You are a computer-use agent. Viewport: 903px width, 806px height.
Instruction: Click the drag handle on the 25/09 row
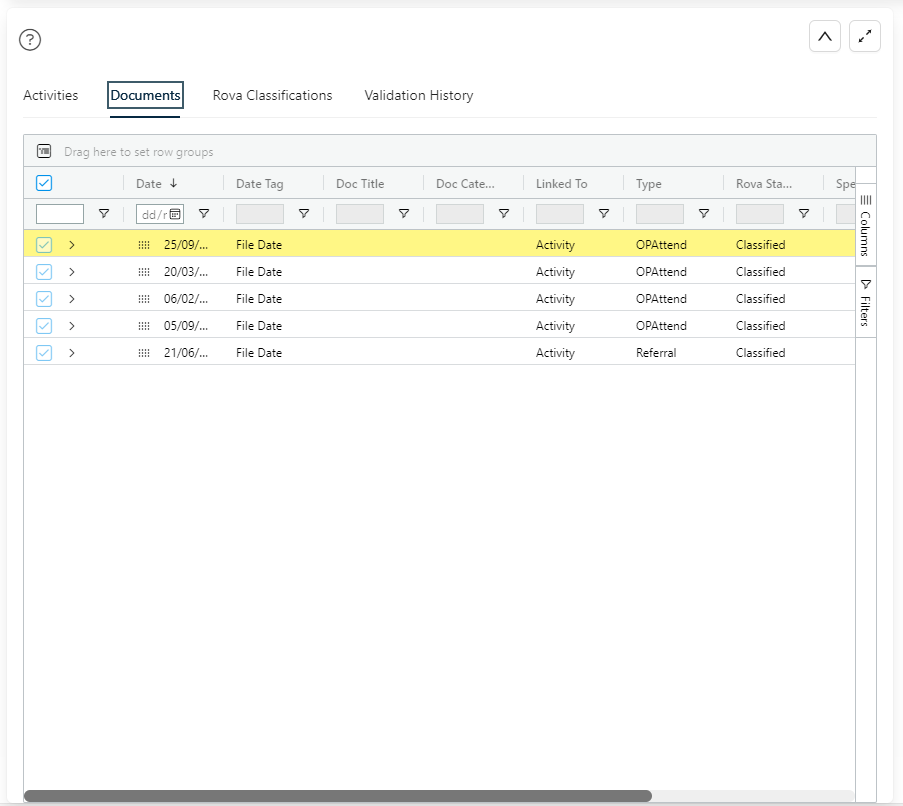pyautogui.click(x=144, y=245)
